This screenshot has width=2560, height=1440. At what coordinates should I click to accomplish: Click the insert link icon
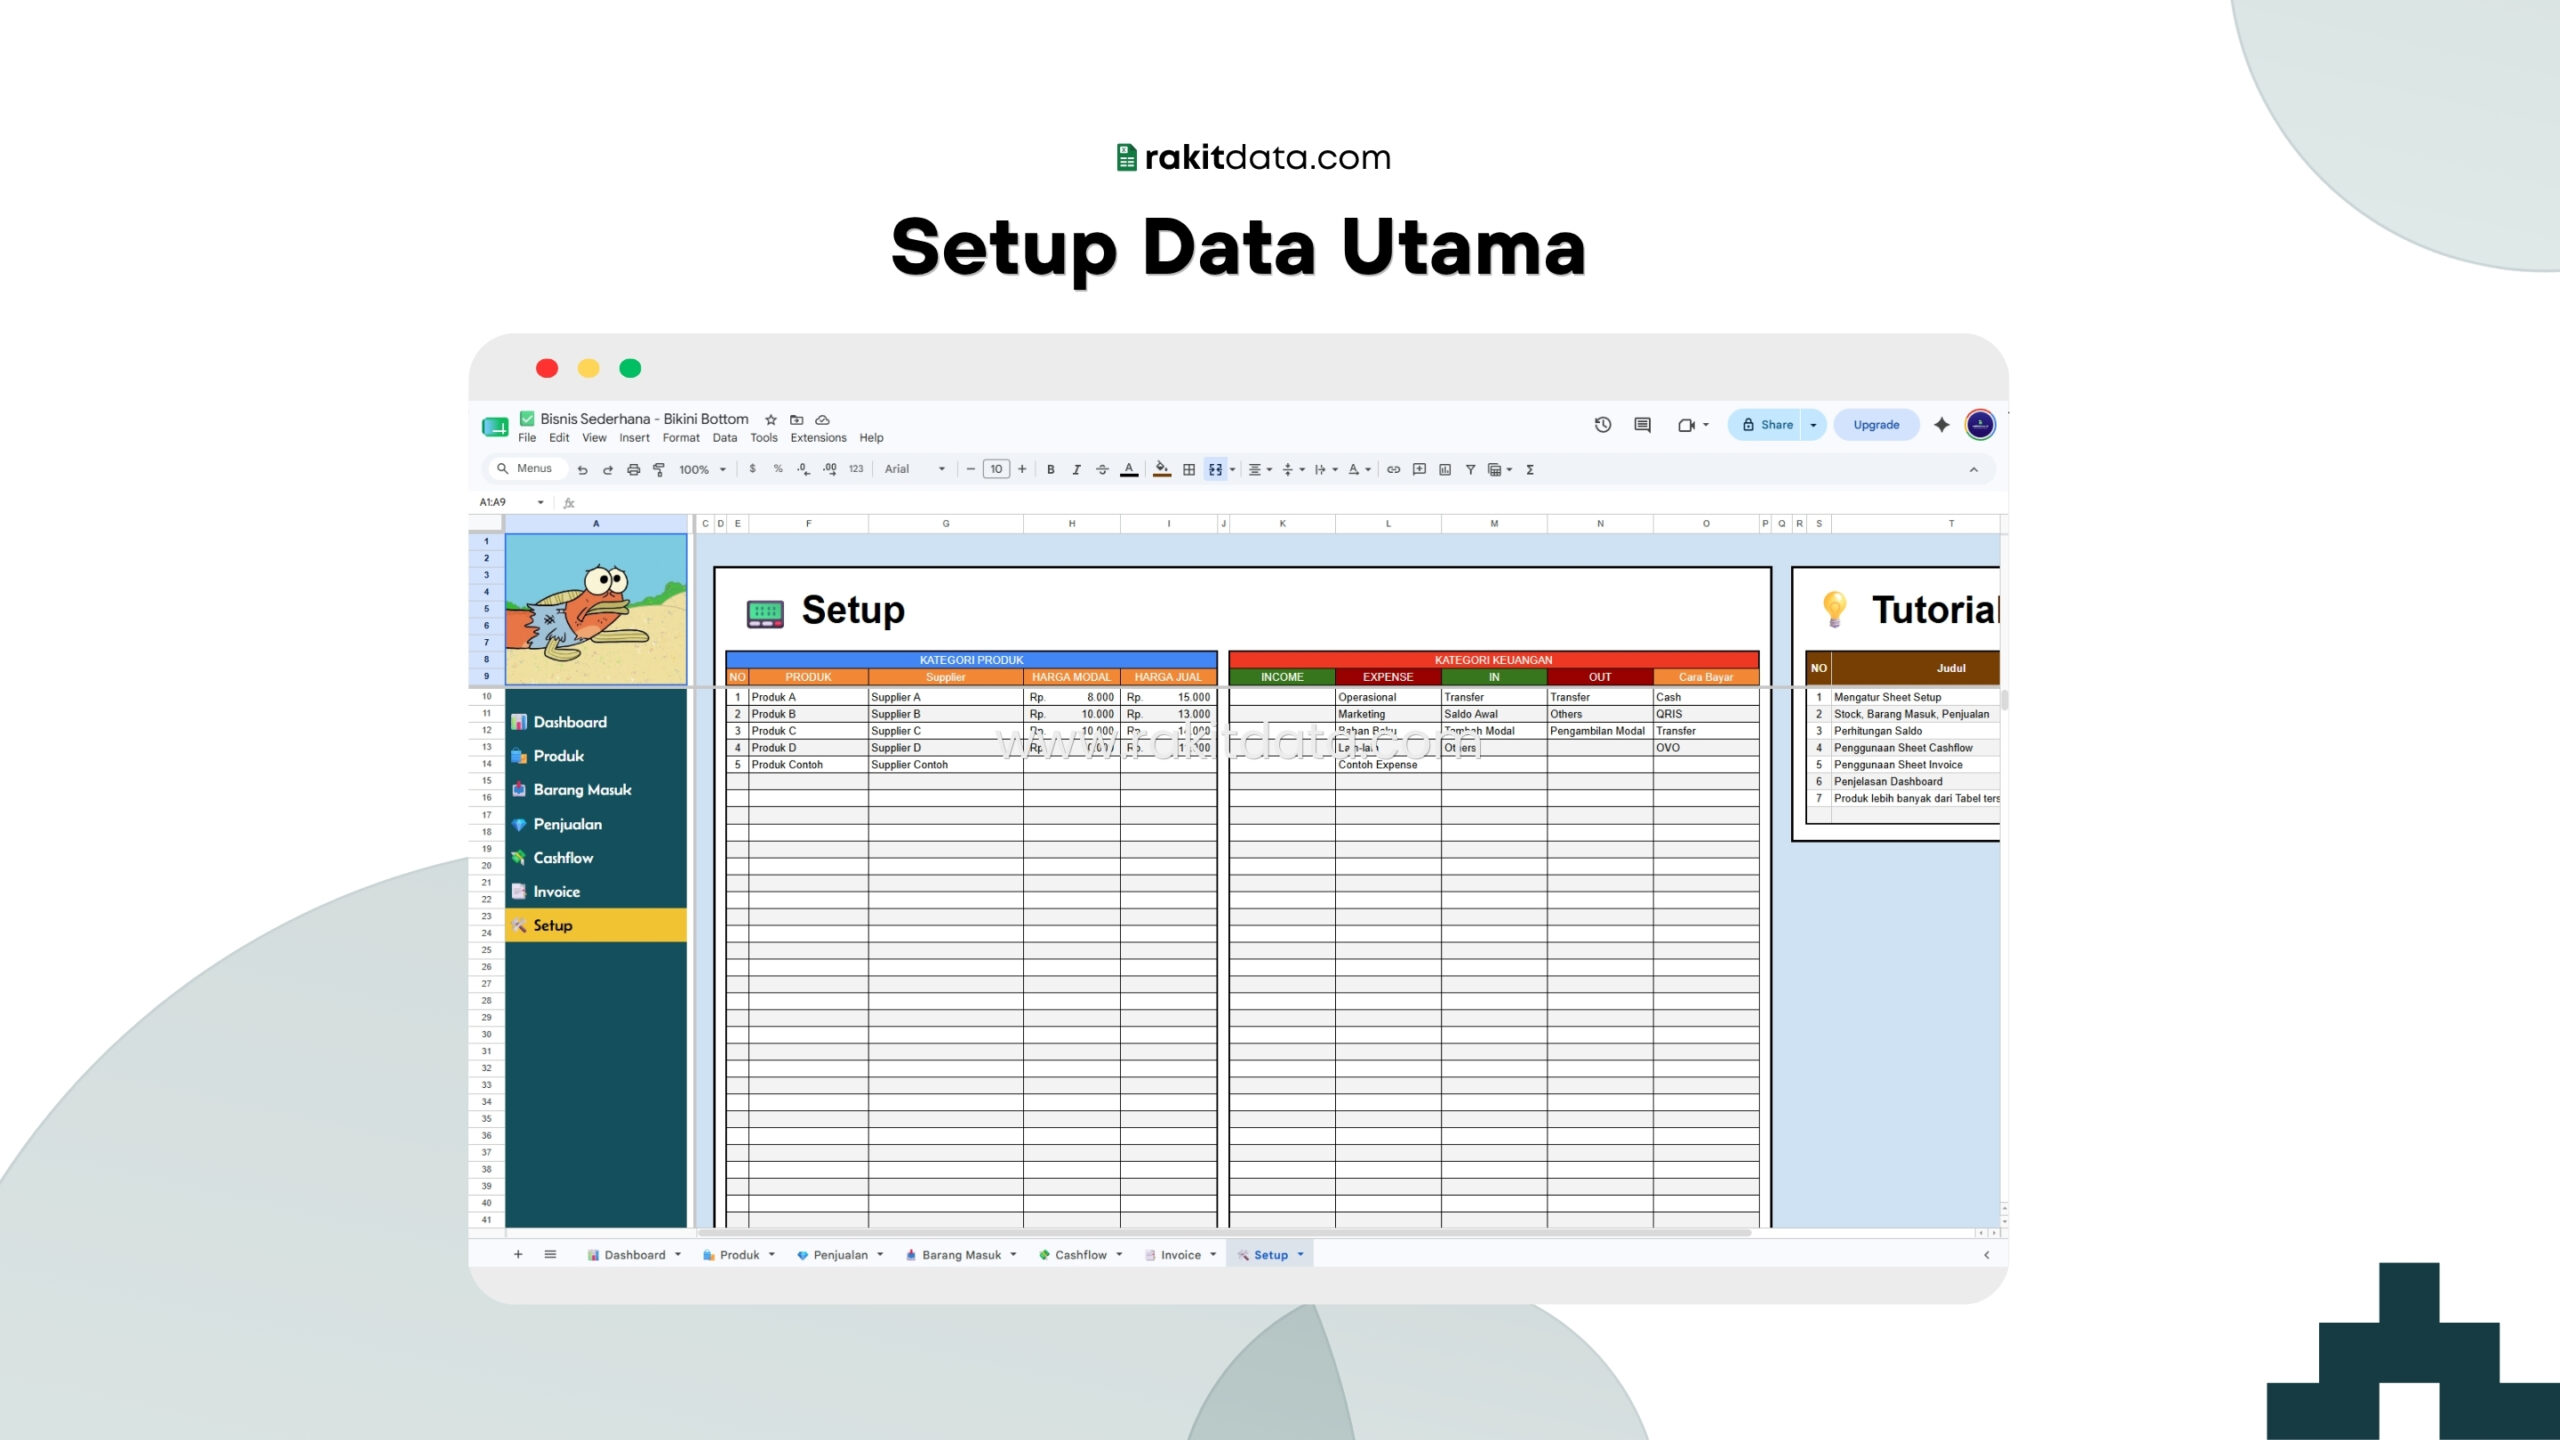(1393, 469)
